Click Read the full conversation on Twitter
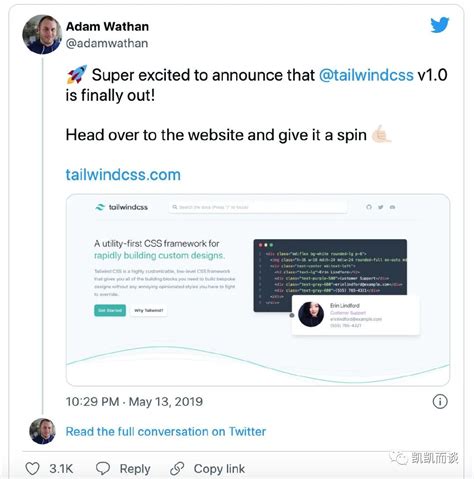The width and height of the screenshot is (474, 479). [166, 431]
